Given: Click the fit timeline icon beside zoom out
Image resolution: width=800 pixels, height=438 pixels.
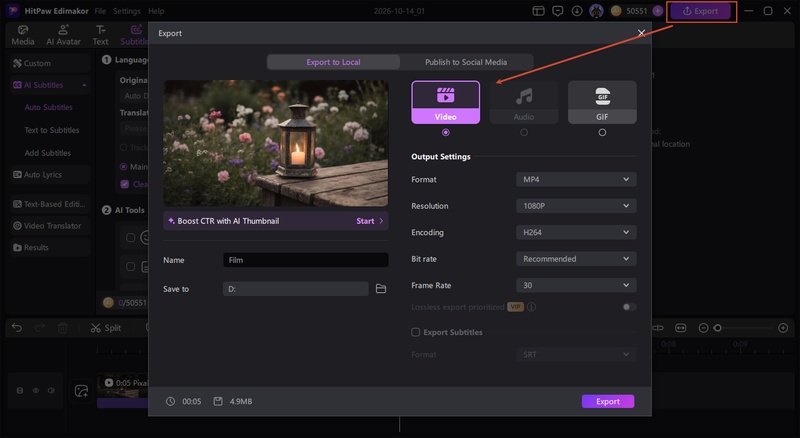Looking at the screenshot, I should click(x=681, y=328).
